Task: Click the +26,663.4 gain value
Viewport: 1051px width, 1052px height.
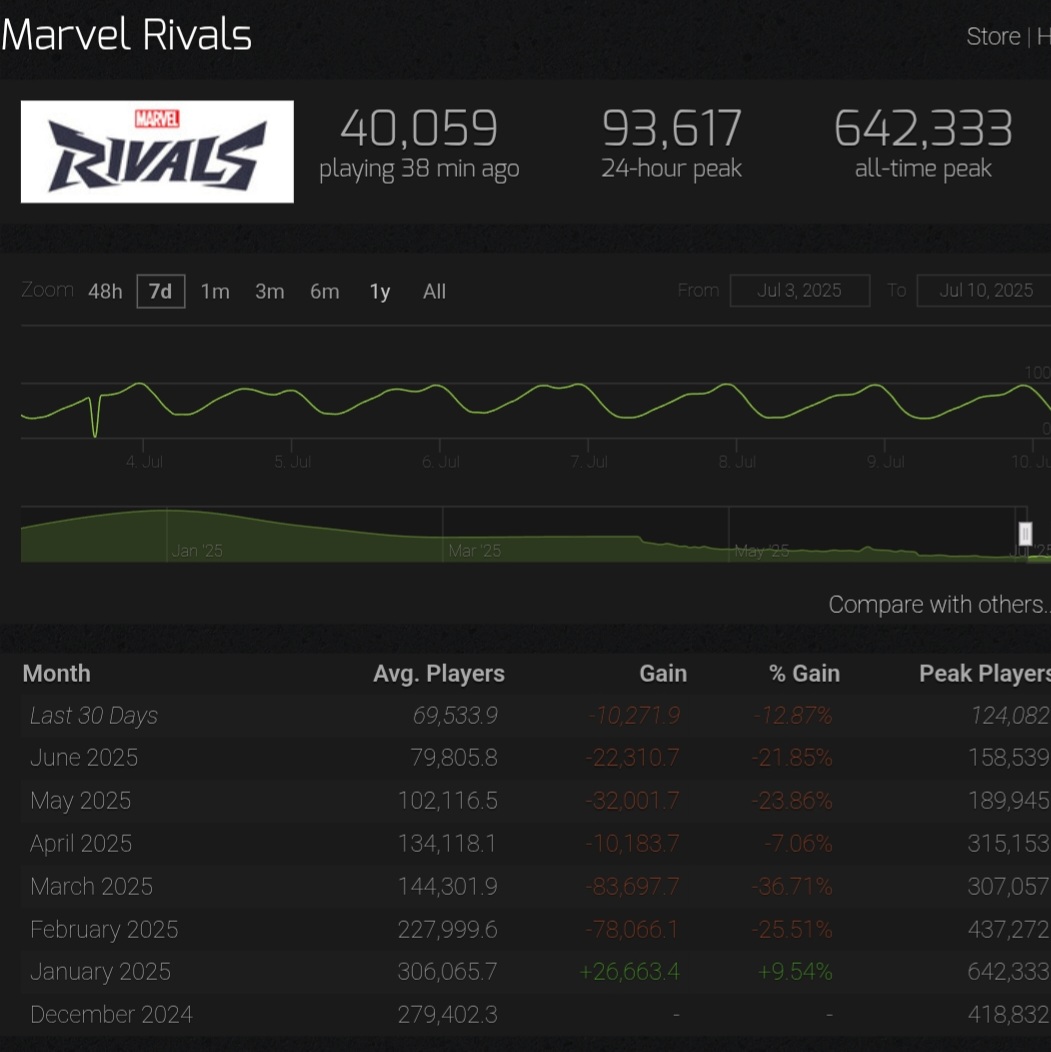Action: coord(629,971)
